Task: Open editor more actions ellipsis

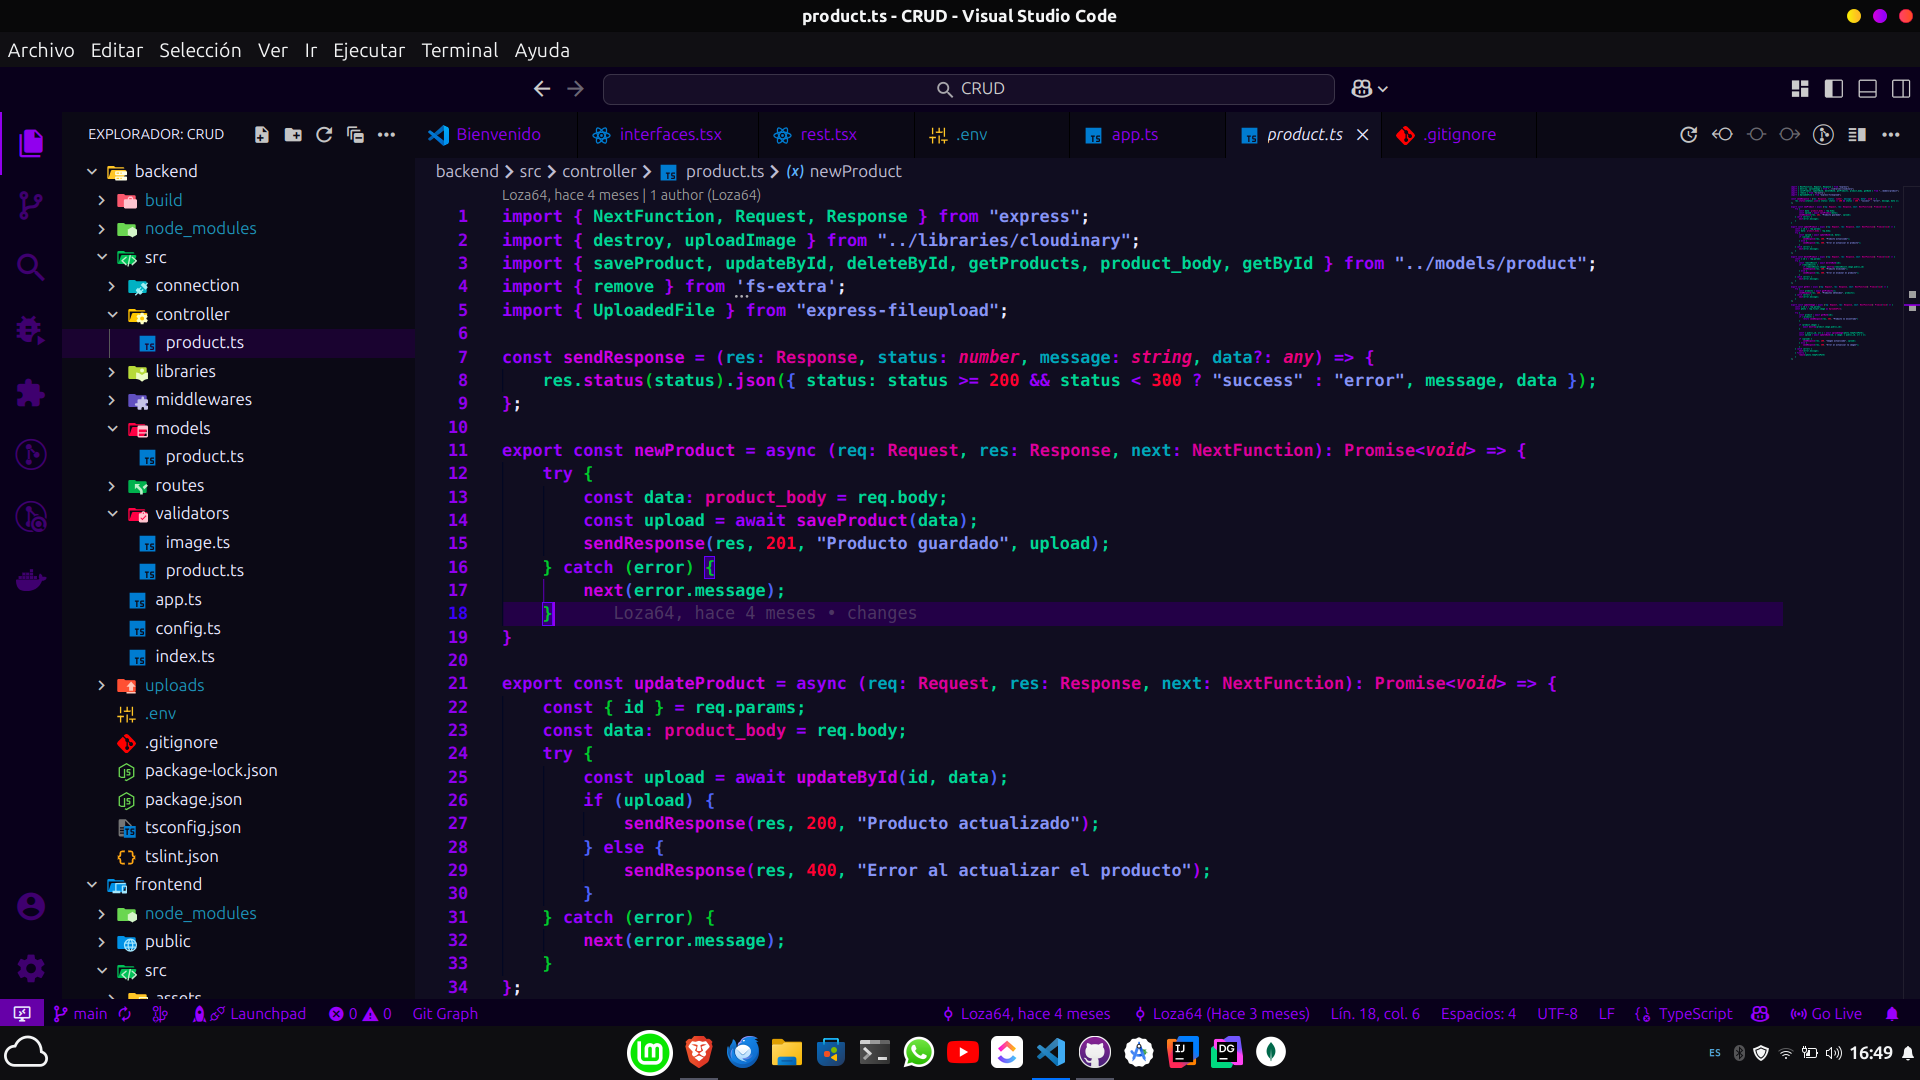Action: click(x=1891, y=135)
